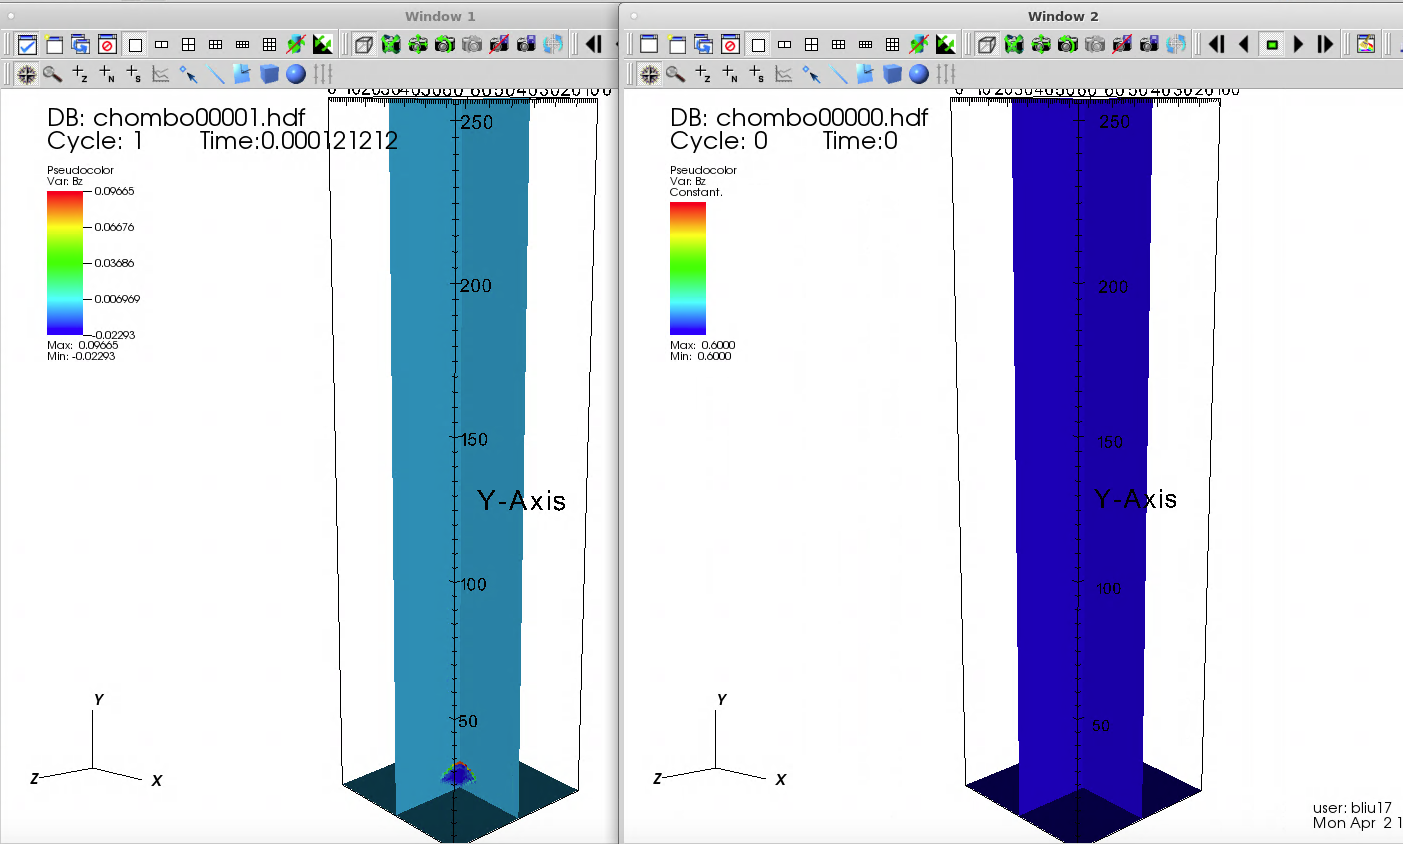Switch Window 1 to 2x2 window layout
Screen dimensions: 1403x844
pos(188,45)
